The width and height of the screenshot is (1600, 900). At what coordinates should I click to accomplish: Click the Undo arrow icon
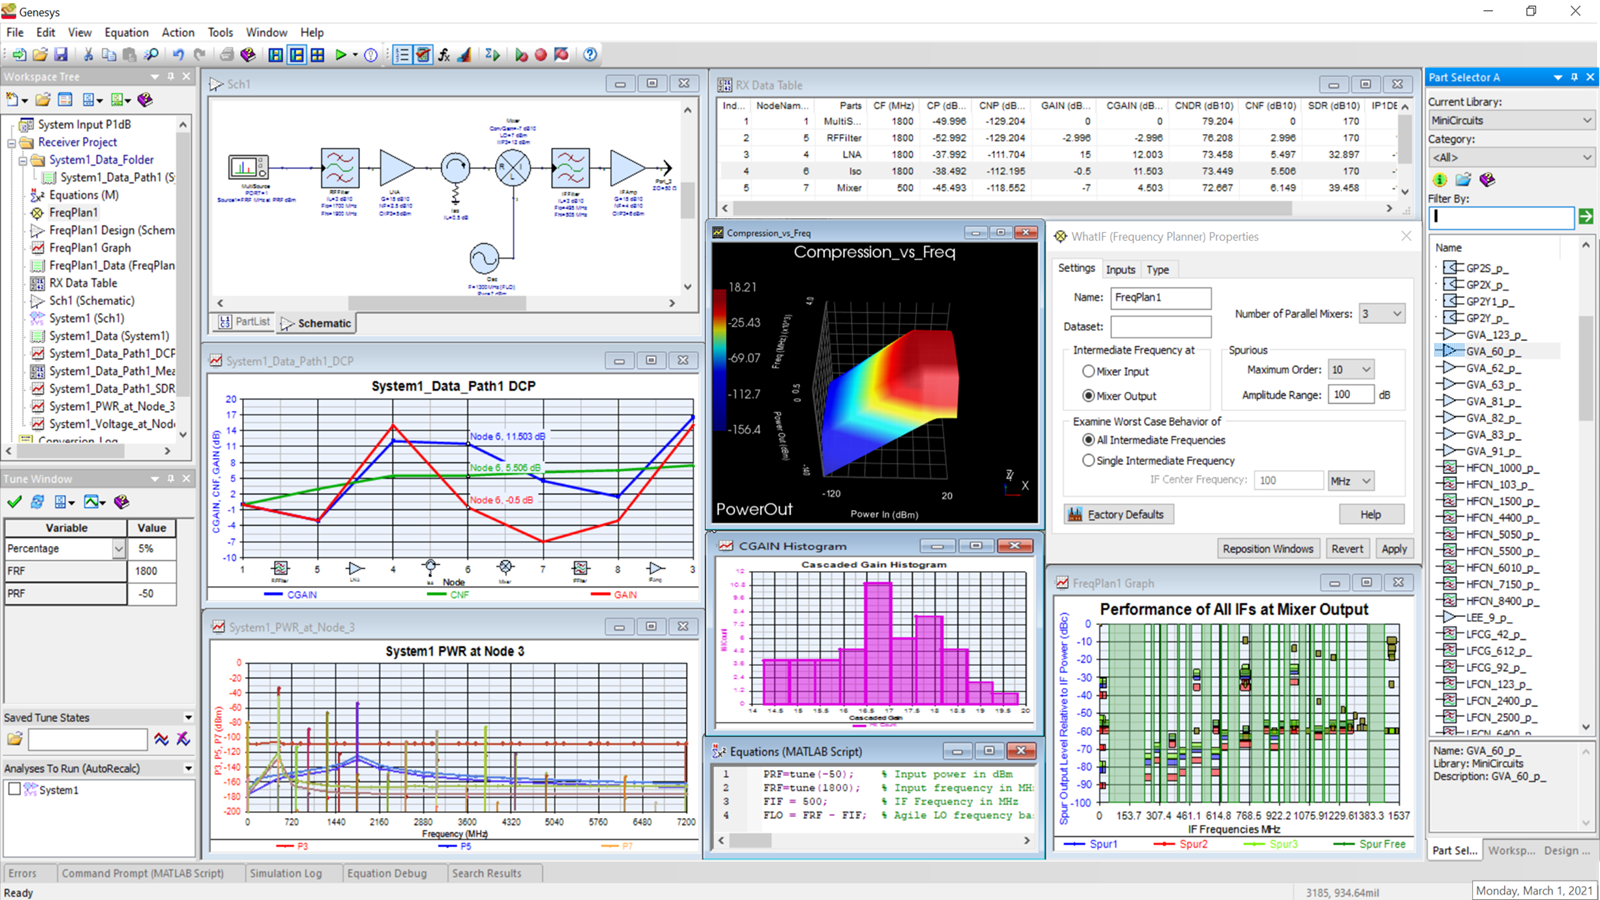(x=178, y=55)
